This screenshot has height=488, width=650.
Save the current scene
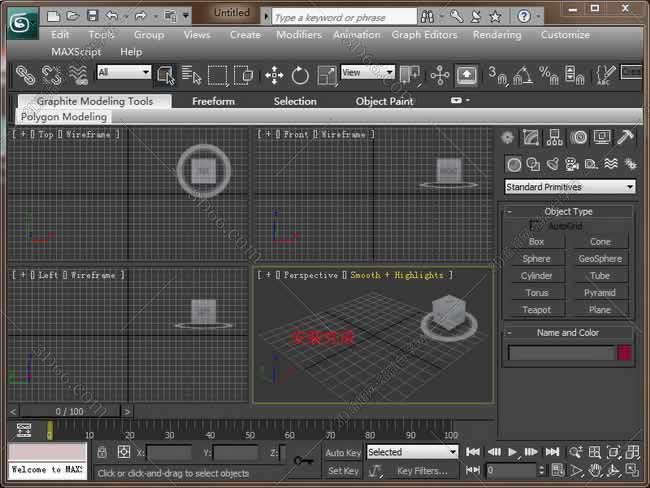click(x=92, y=17)
